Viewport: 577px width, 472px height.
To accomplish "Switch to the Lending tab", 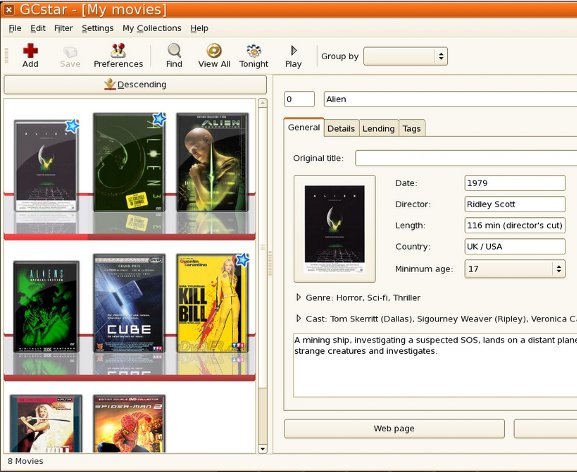I will pyautogui.click(x=378, y=128).
